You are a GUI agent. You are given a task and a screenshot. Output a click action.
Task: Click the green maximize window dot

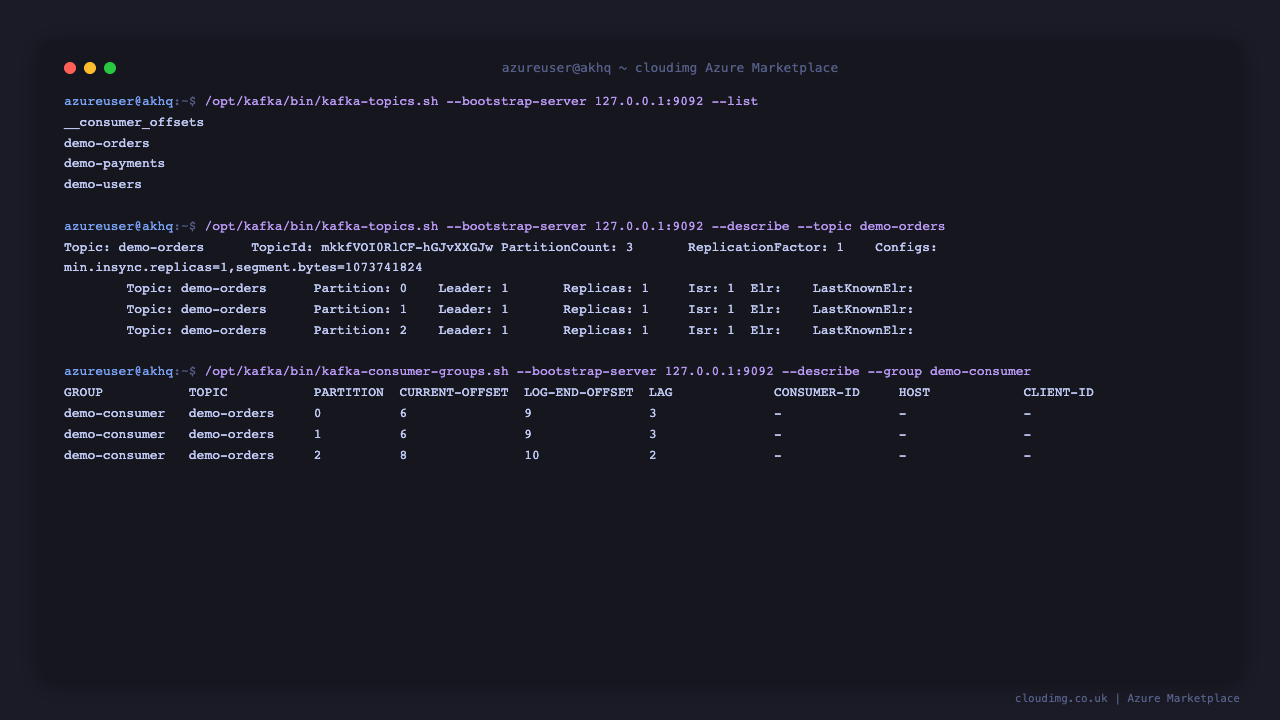pos(110,68)
